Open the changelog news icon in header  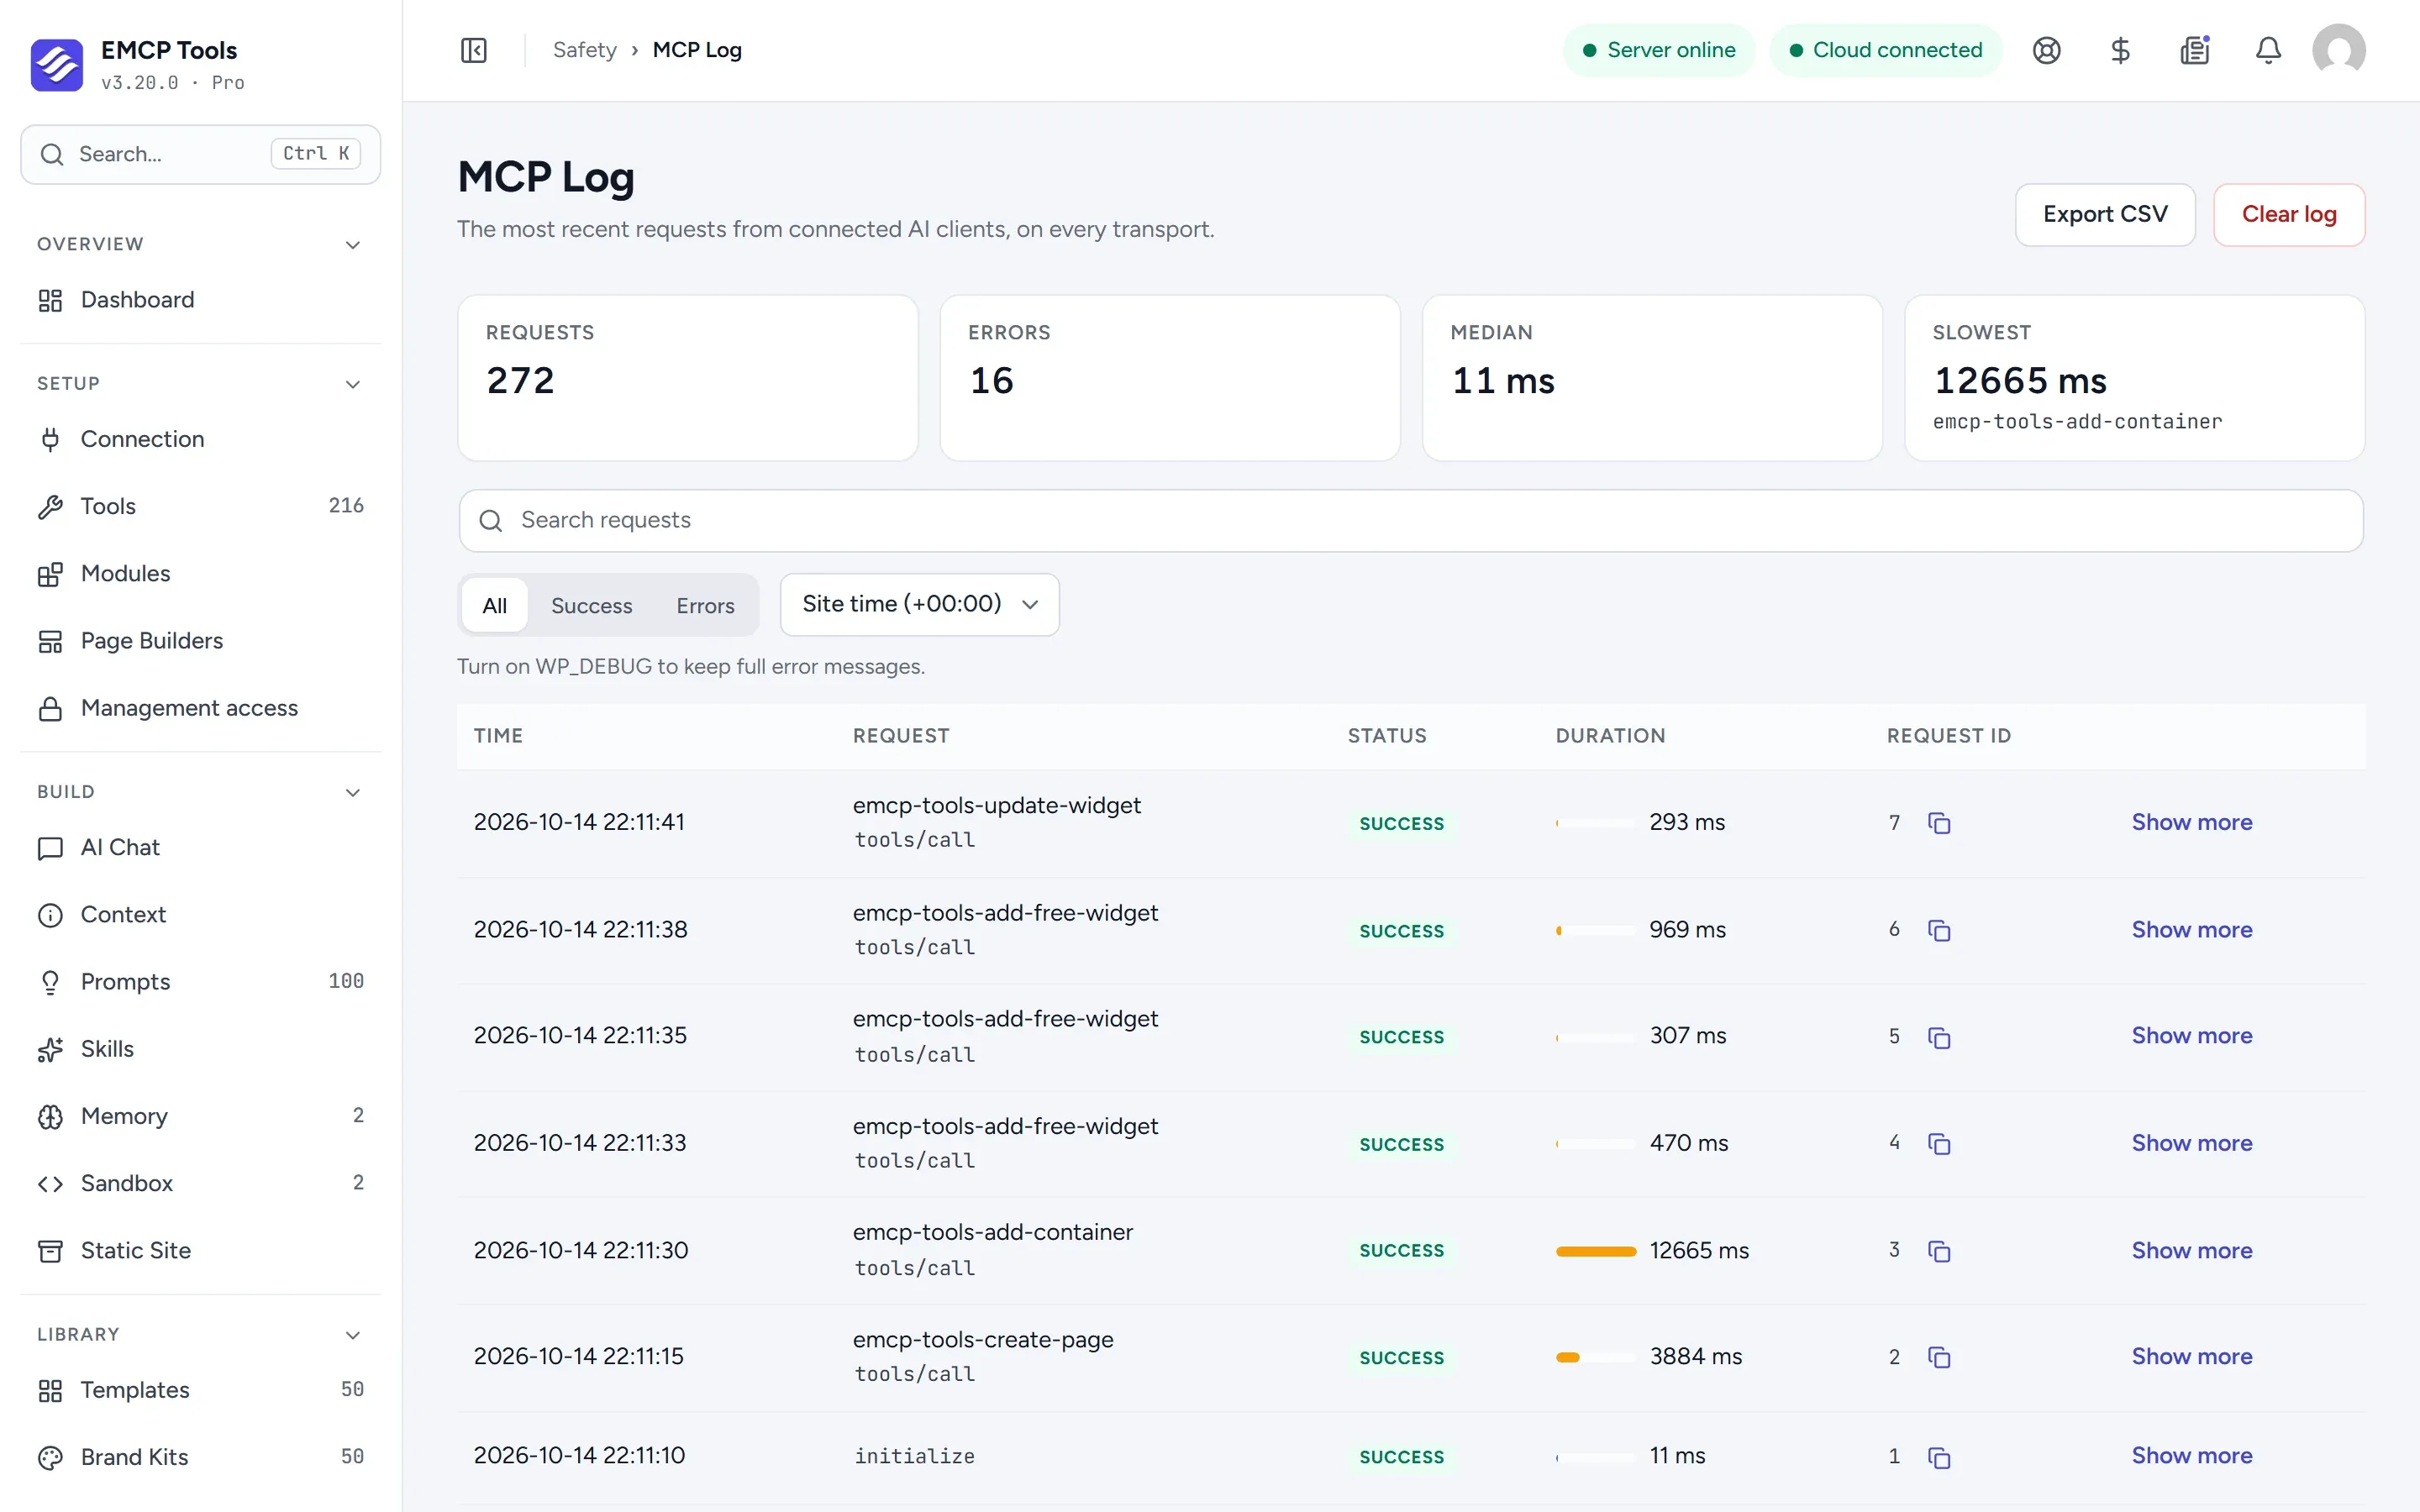[x=2194, y=50]
